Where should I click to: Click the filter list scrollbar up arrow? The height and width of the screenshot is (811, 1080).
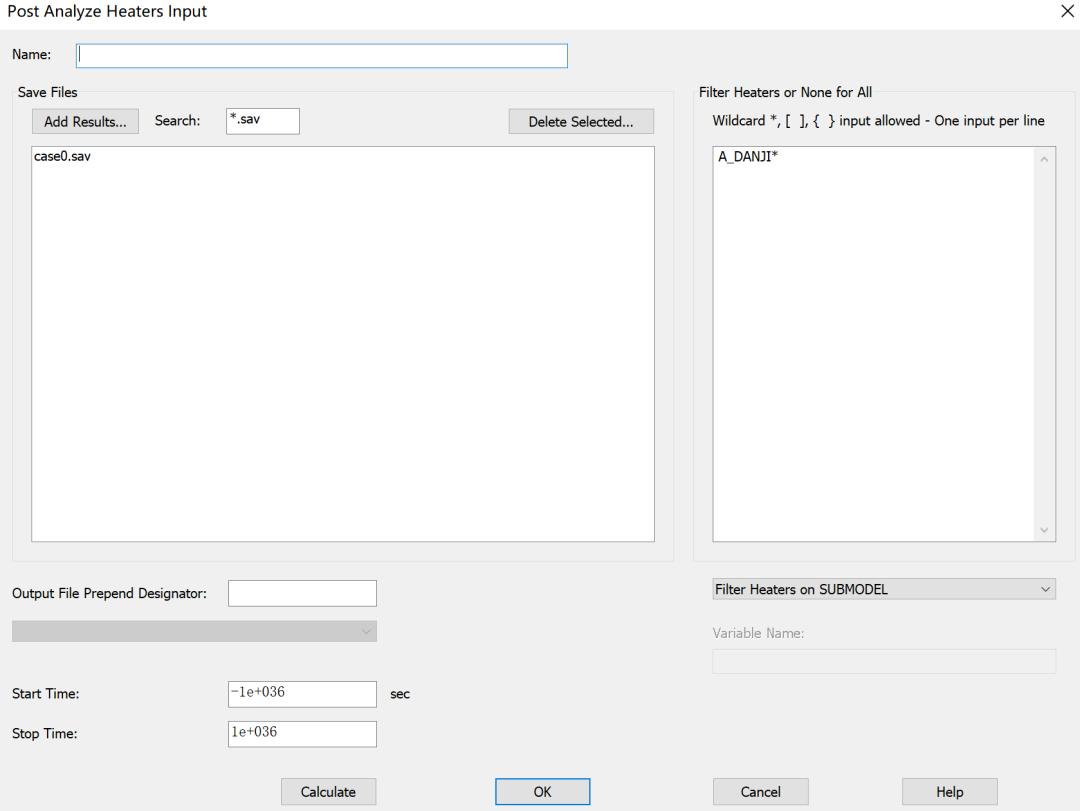pos(1045,158)
